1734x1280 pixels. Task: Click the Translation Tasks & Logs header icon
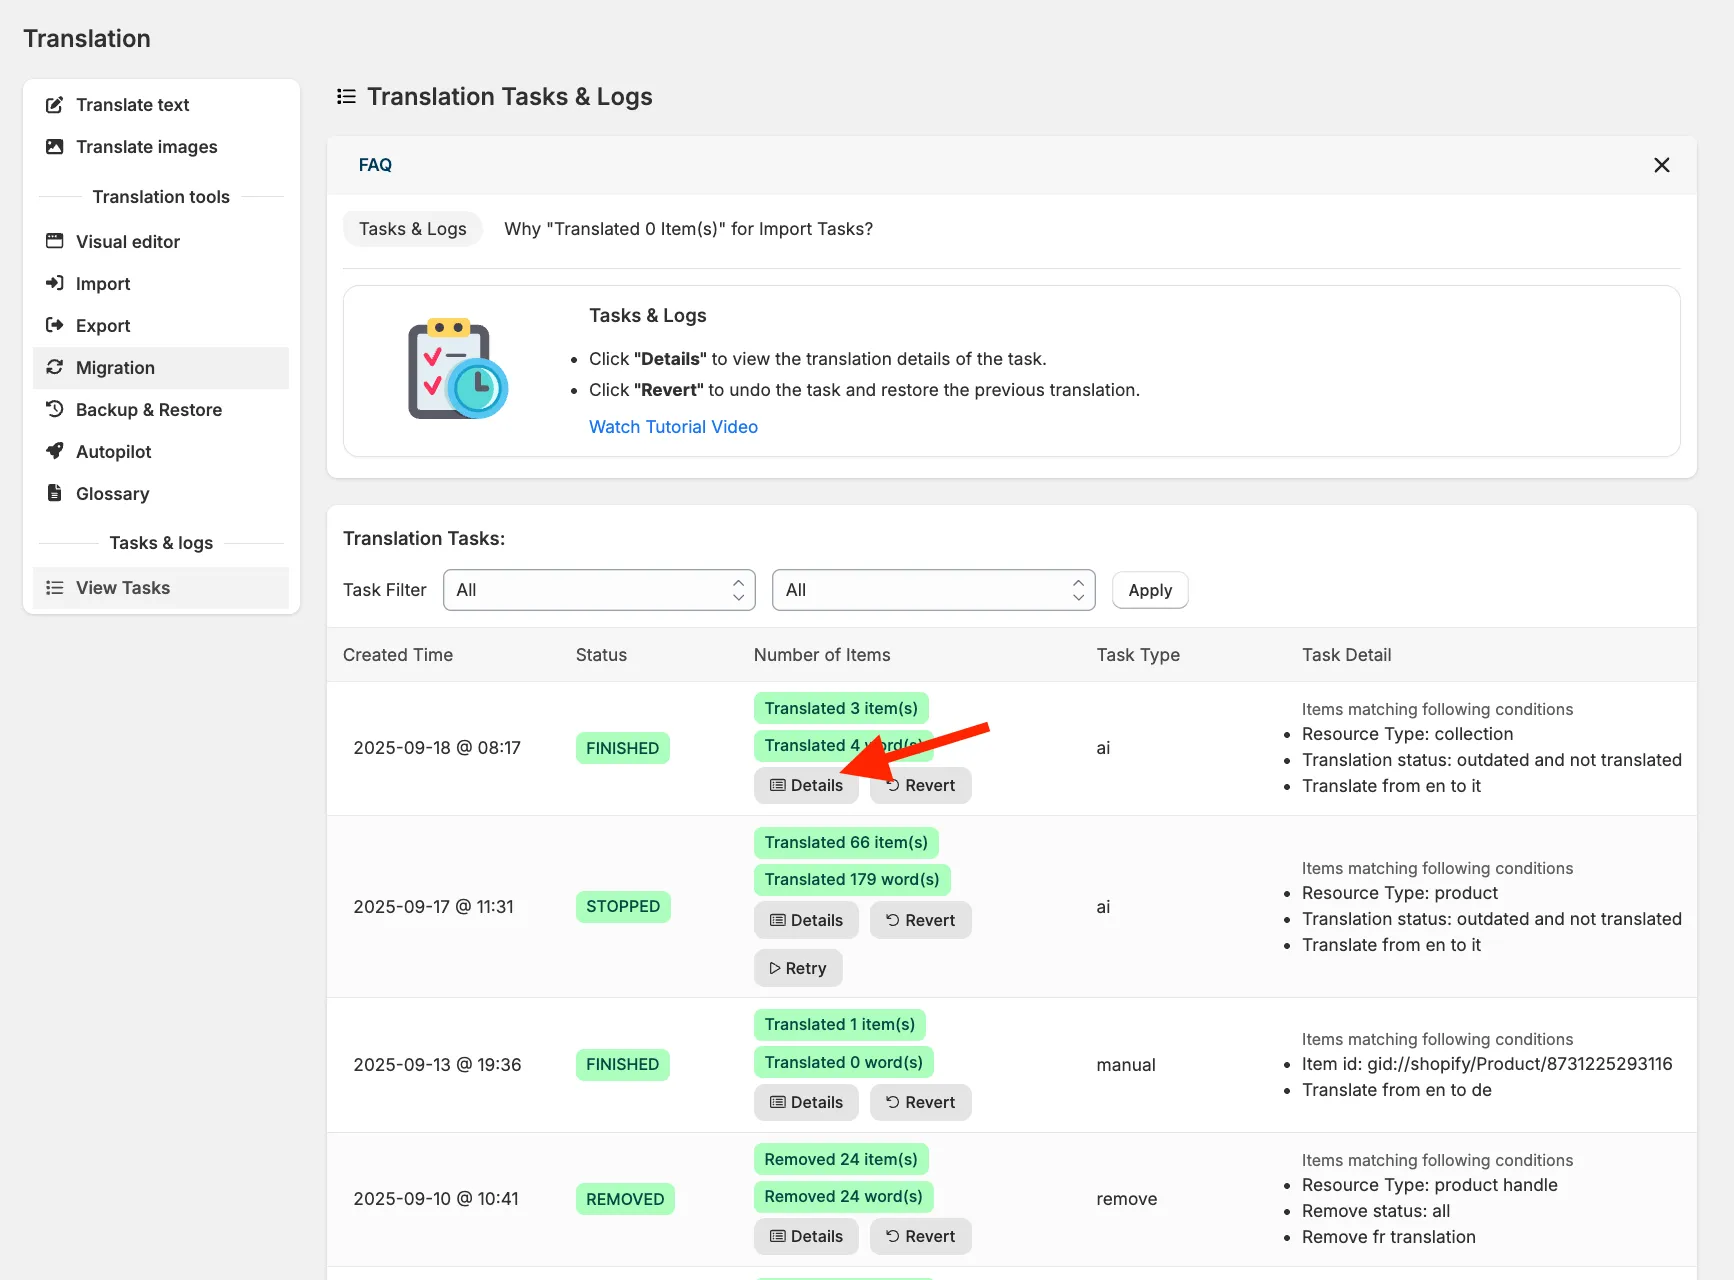point(346,96)
